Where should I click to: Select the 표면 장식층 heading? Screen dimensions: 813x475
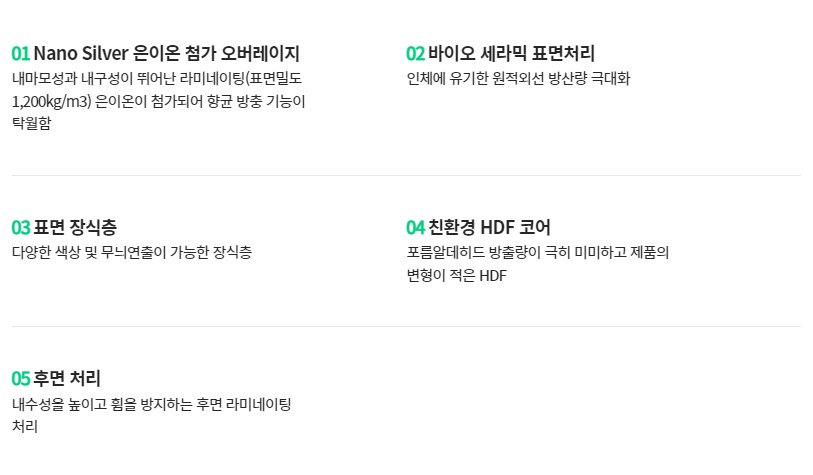[75, 227]
